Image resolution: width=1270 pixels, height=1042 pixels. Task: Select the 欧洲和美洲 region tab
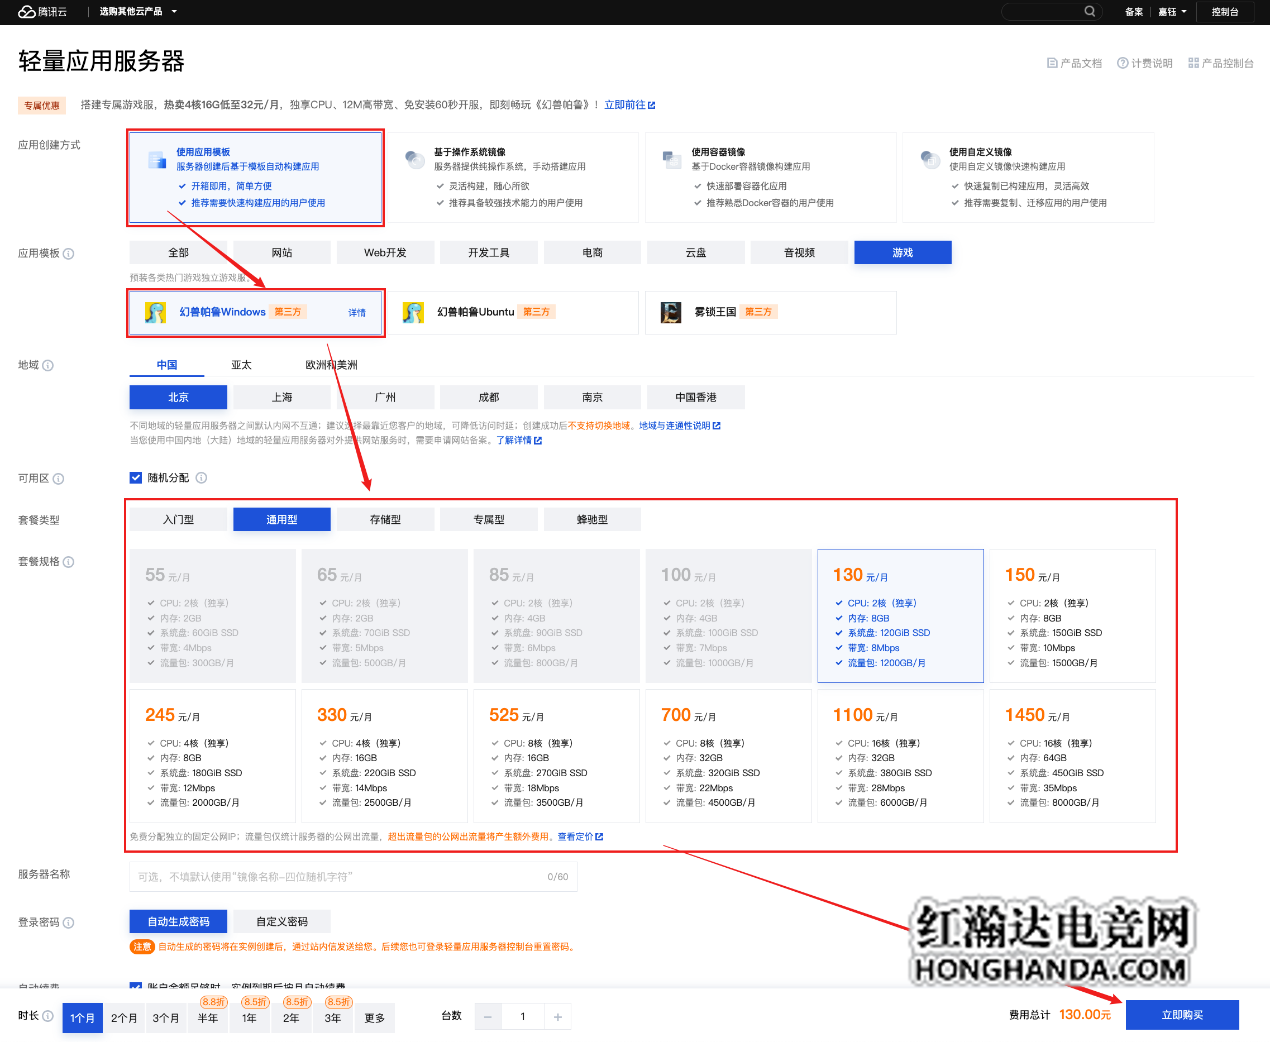pos(331,365)
